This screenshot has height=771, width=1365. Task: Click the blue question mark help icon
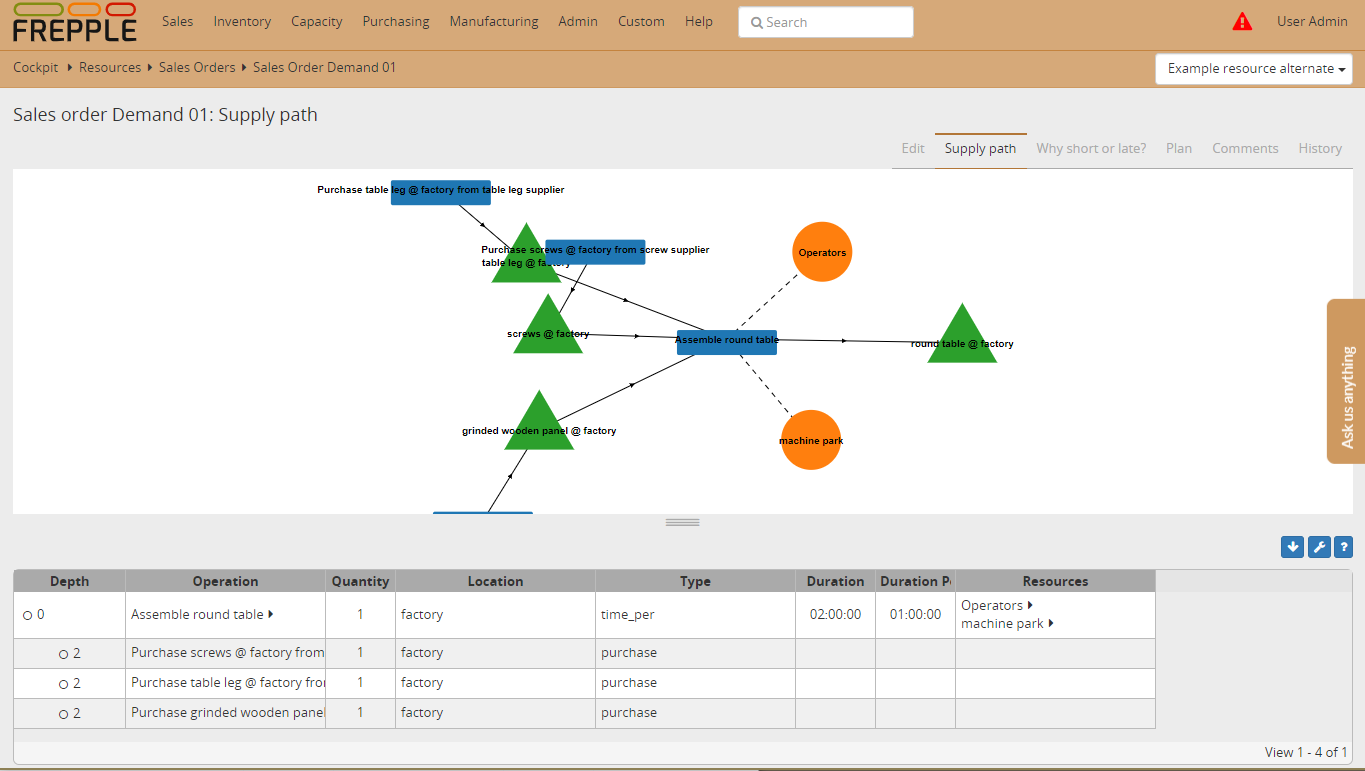pos(1343,547)
